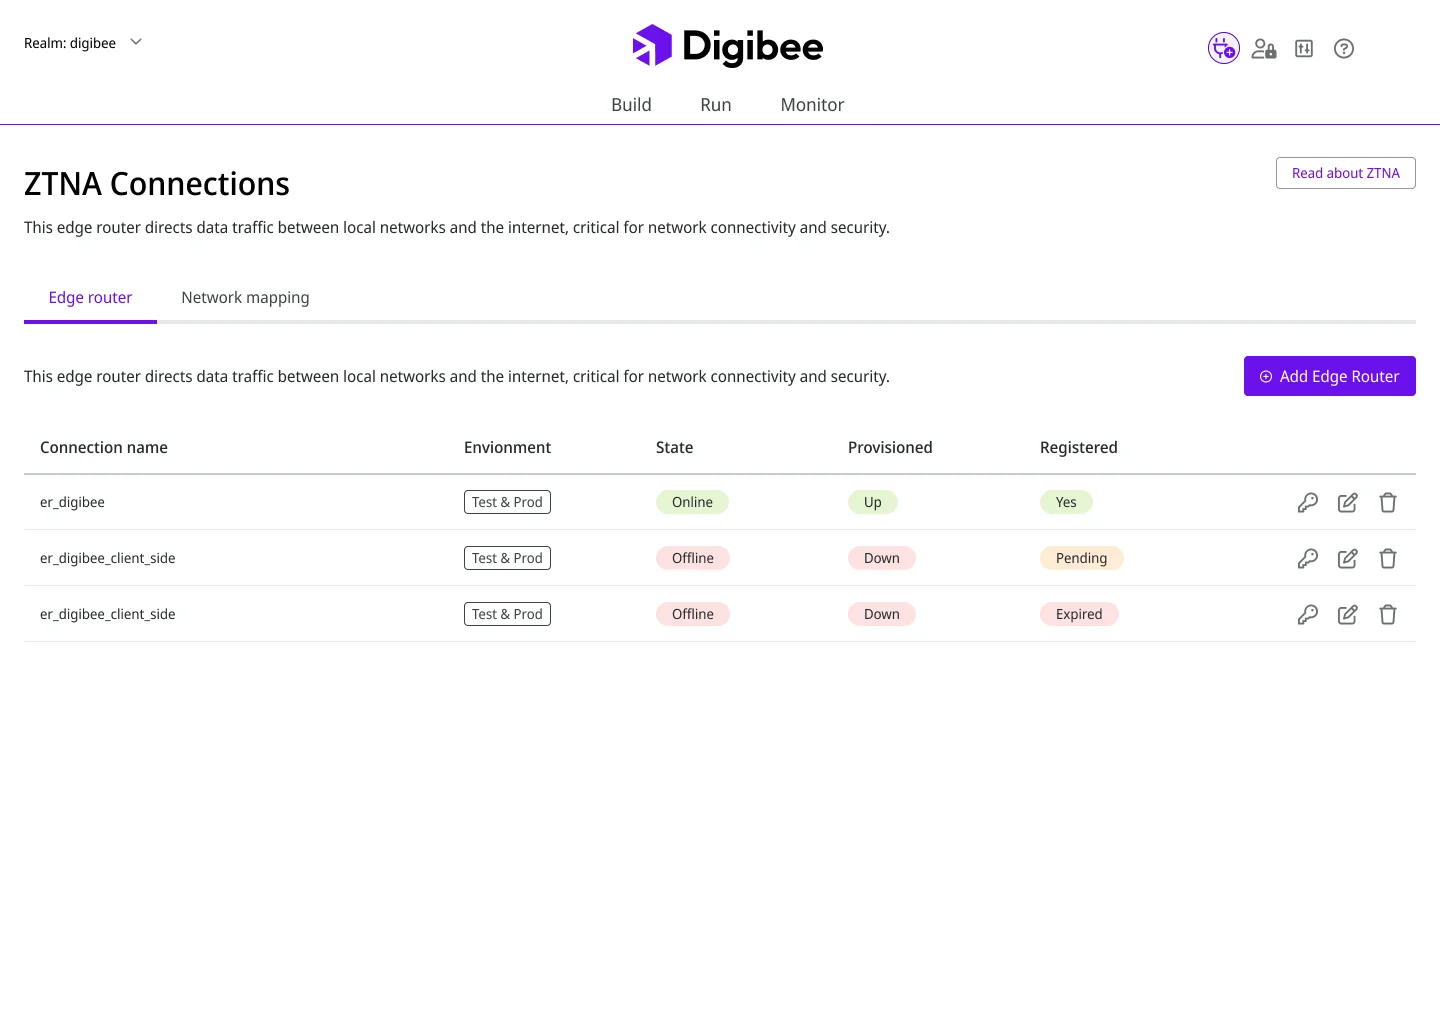Click the Up provisioned badge
The width and height of the screenshot is (1440, 1024).
click(873, 502)
